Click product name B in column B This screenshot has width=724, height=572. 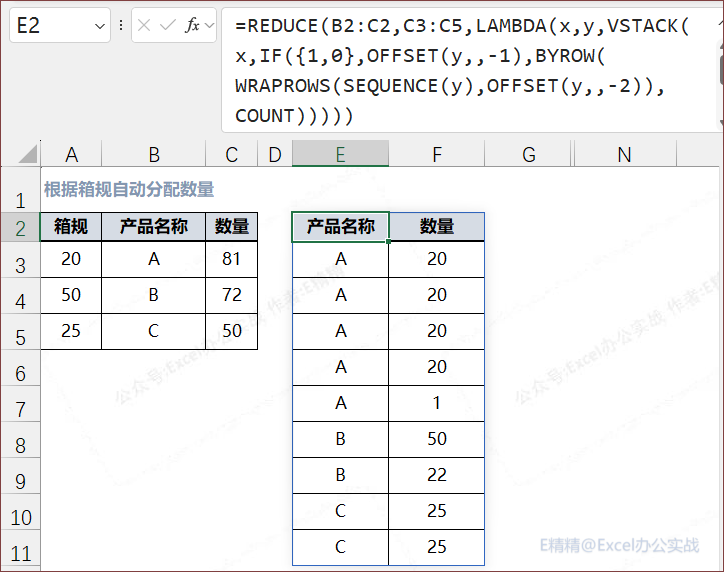[x=154, y=295]
